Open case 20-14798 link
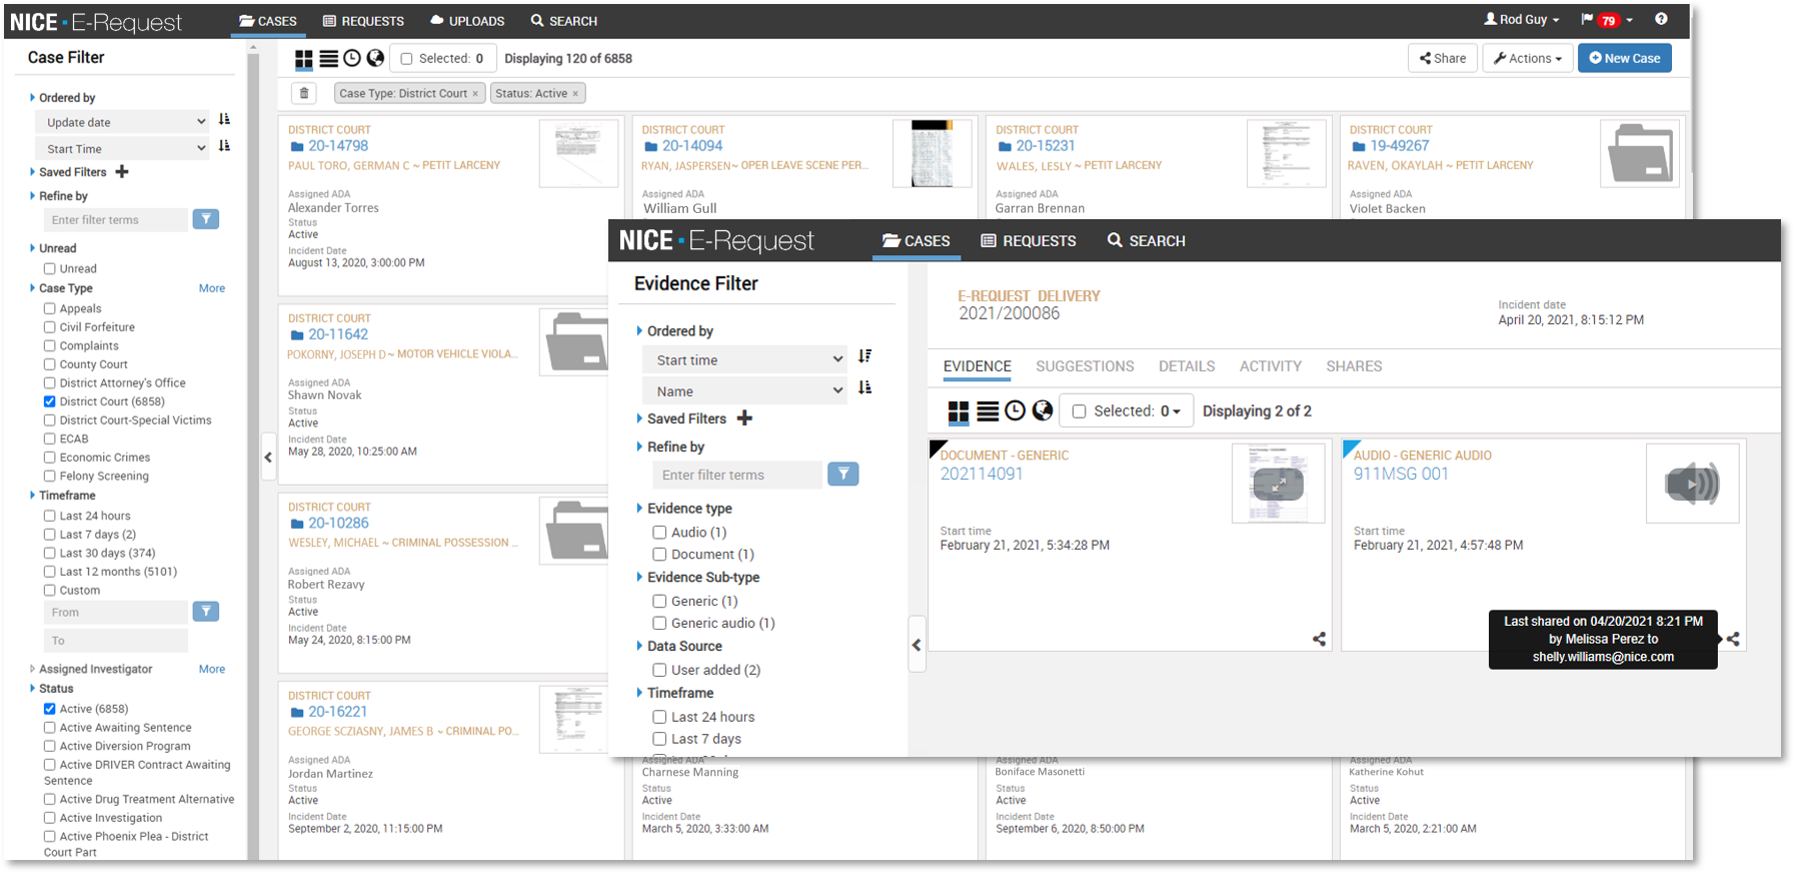1794x873 pixels. [x=338, y=146]
